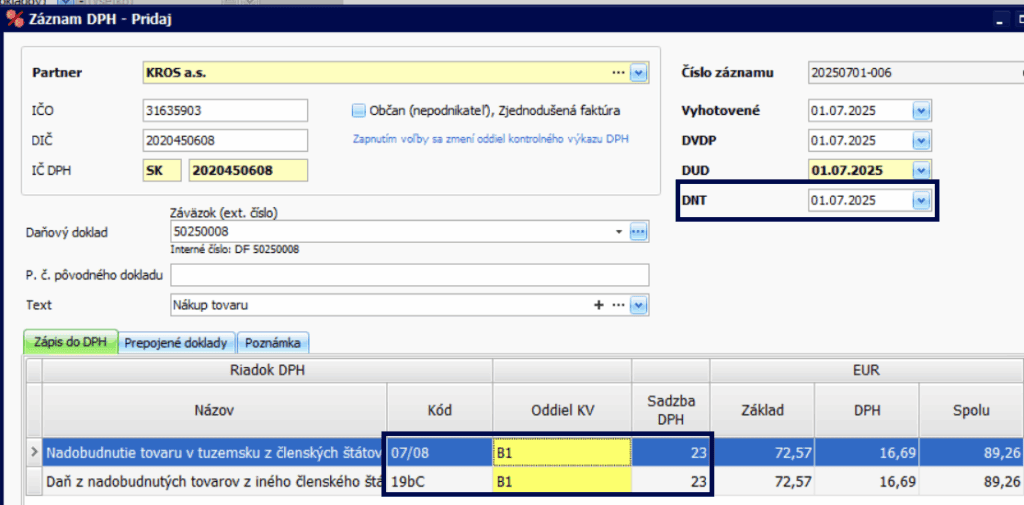Open the Vyhotovené date picker
The width and height of the screenshot is (1024, 505).
(x=921, y=111)
